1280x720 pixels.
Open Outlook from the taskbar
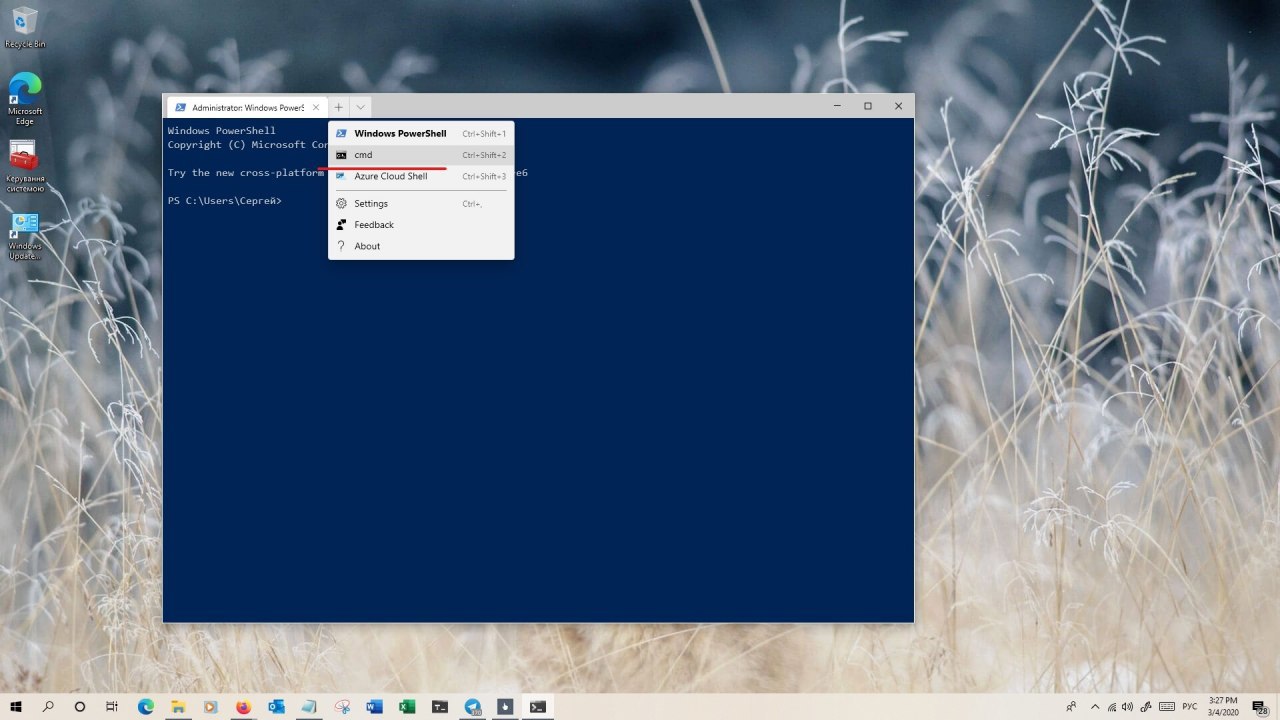[276, 706]
